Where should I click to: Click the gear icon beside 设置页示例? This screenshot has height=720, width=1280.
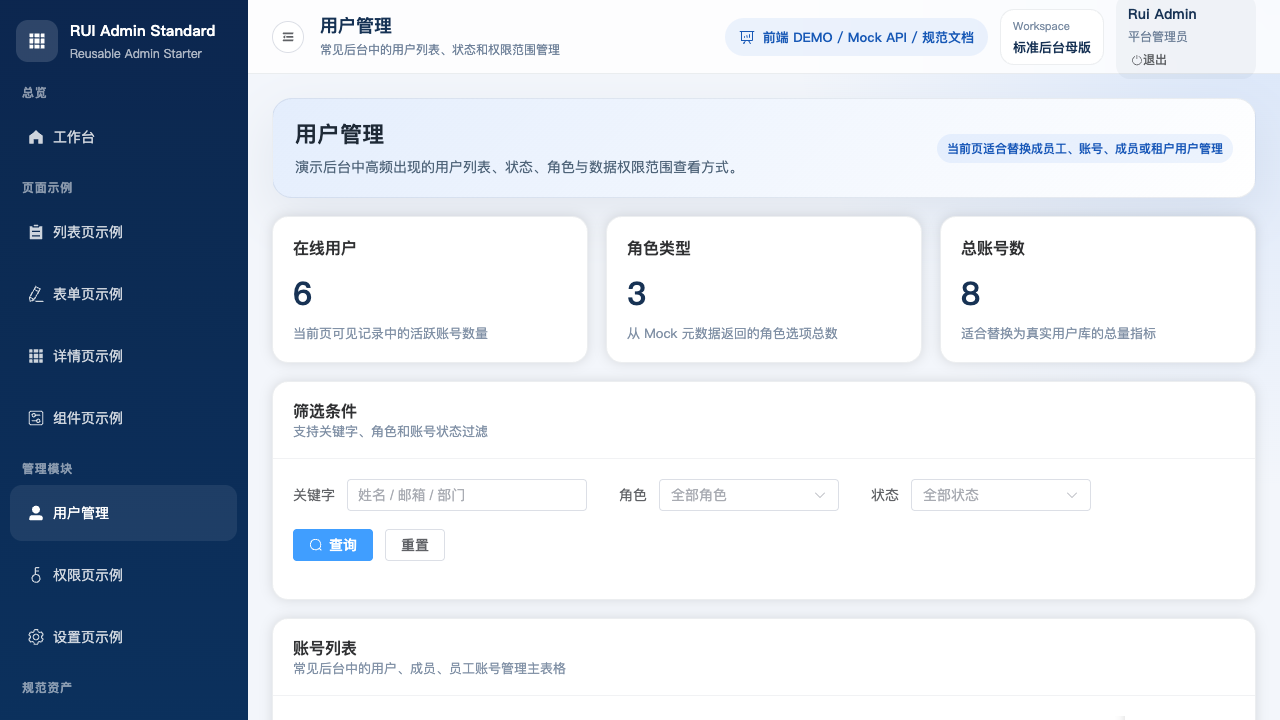point(36,637)
